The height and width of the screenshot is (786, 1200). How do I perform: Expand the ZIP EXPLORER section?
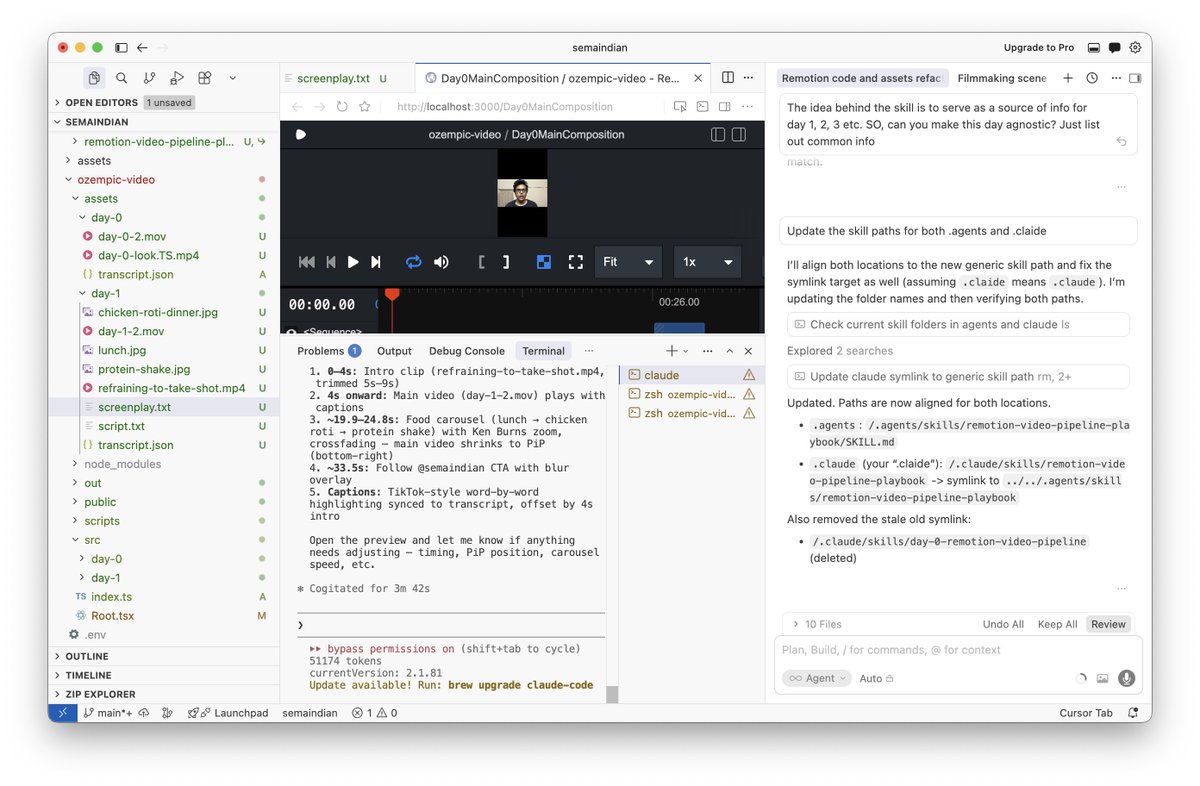[100, 694]
